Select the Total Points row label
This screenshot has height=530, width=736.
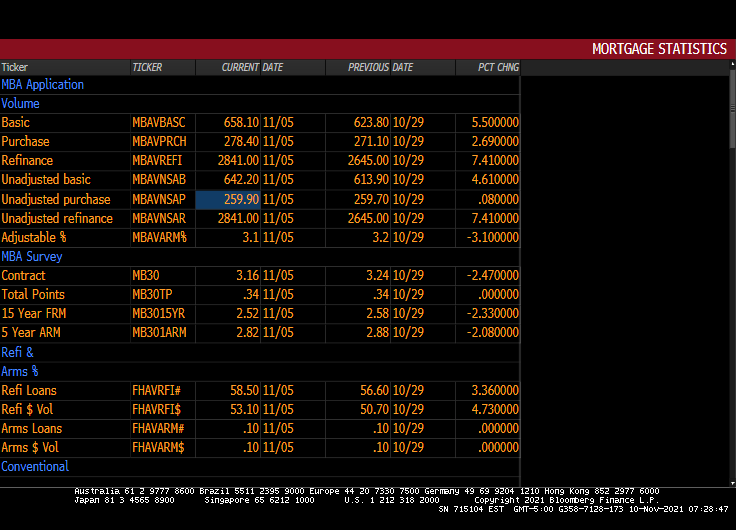coord(33,295)
